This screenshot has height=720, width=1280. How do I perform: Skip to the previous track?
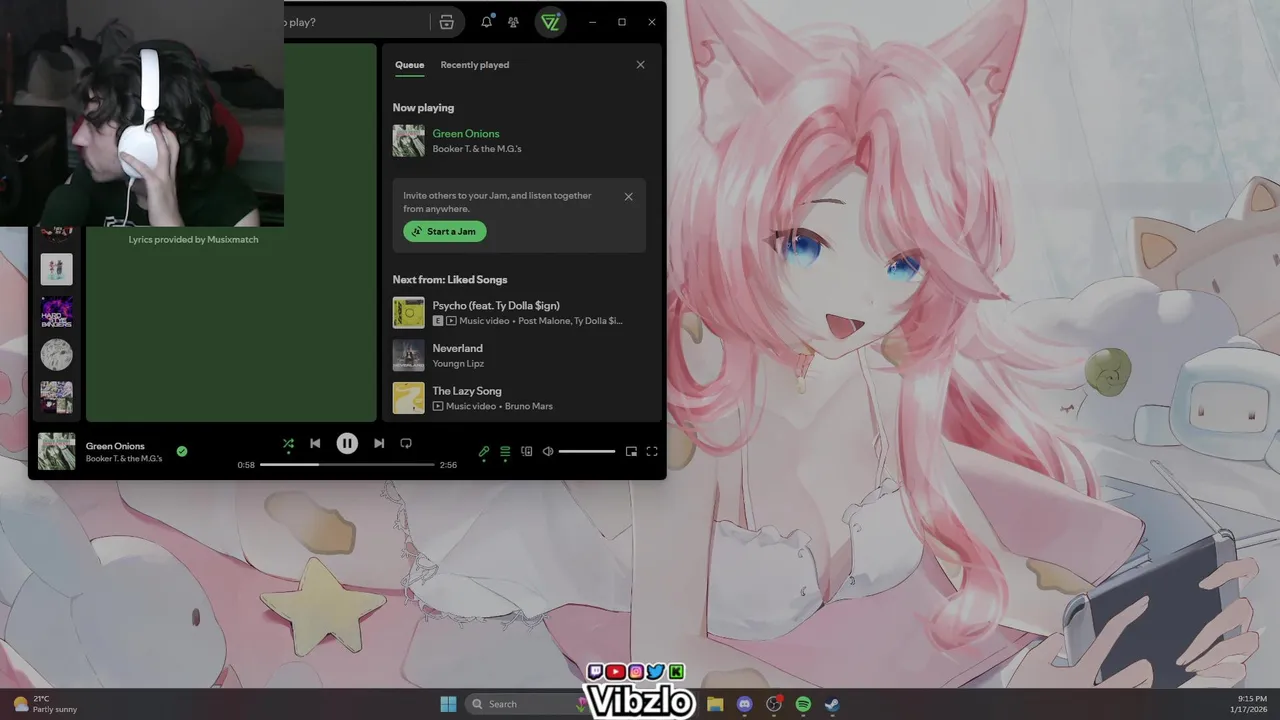(315, 443)
